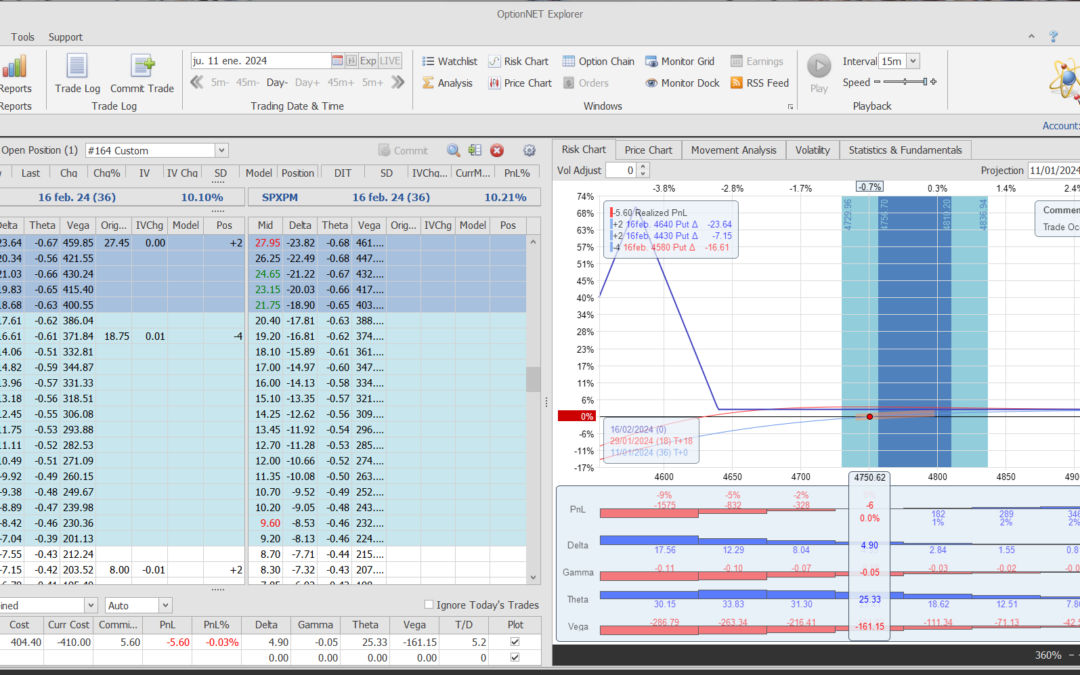Click the red delete position icon
The height and width of the screenshot is (675, 1080).
pos(497,150)
